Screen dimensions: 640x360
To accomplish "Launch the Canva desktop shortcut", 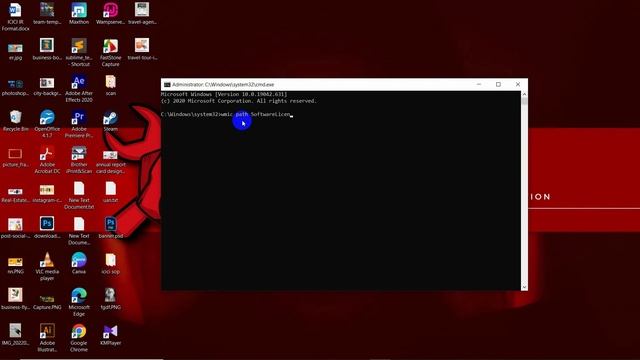I will coord(79,260).
